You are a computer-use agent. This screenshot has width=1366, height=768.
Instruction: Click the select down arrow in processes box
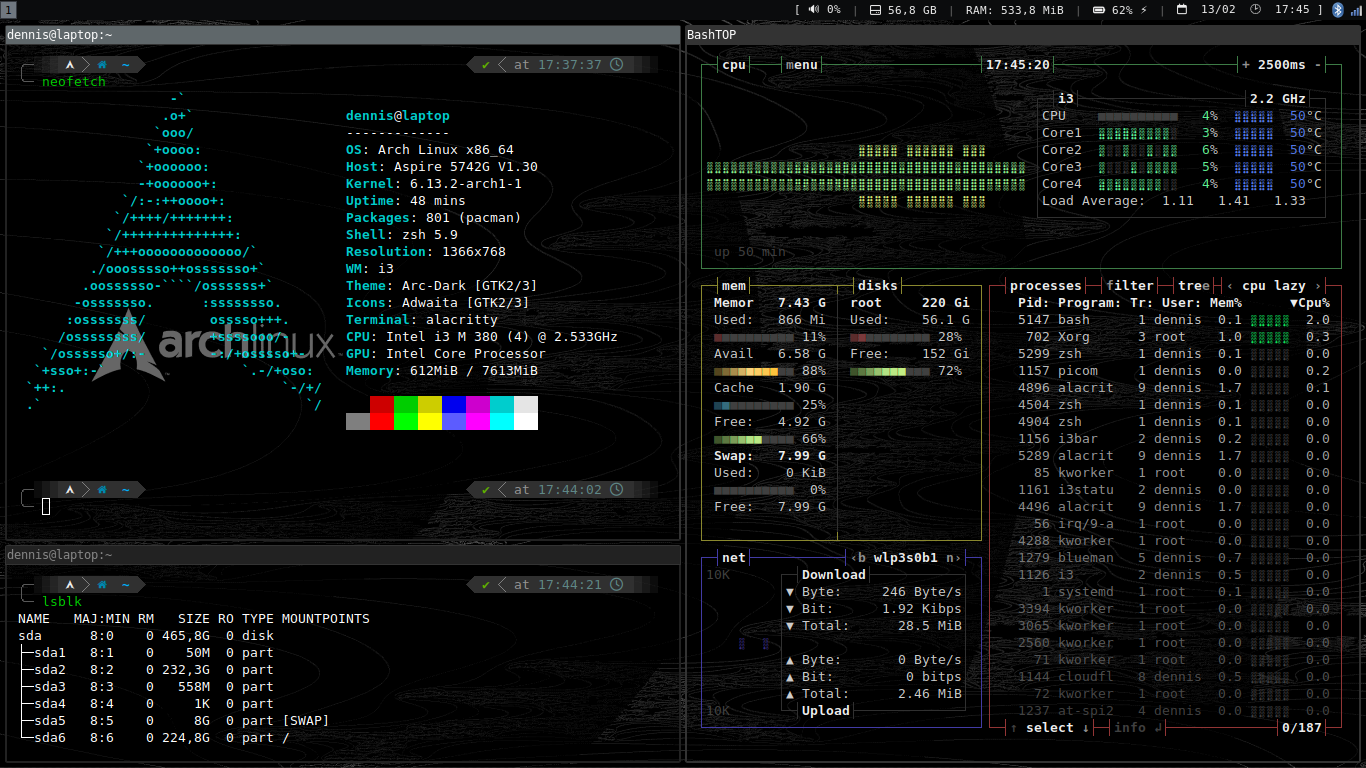pos(1086,728)
